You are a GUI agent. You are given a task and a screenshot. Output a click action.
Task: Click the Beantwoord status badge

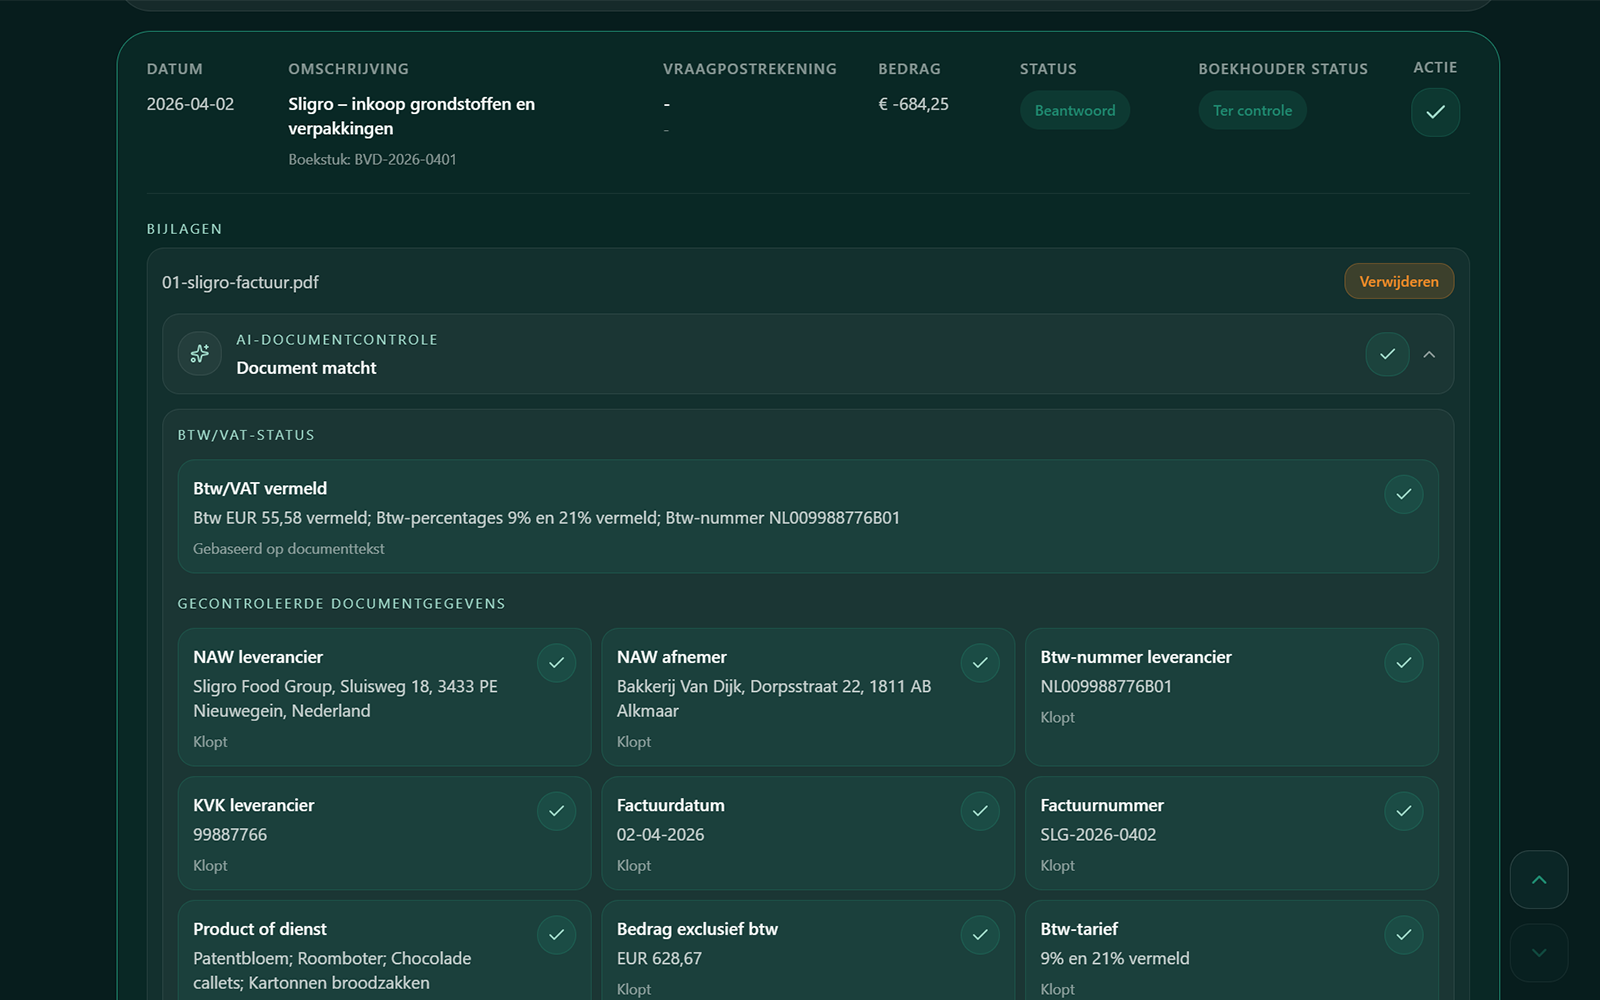click(1075, 111)
